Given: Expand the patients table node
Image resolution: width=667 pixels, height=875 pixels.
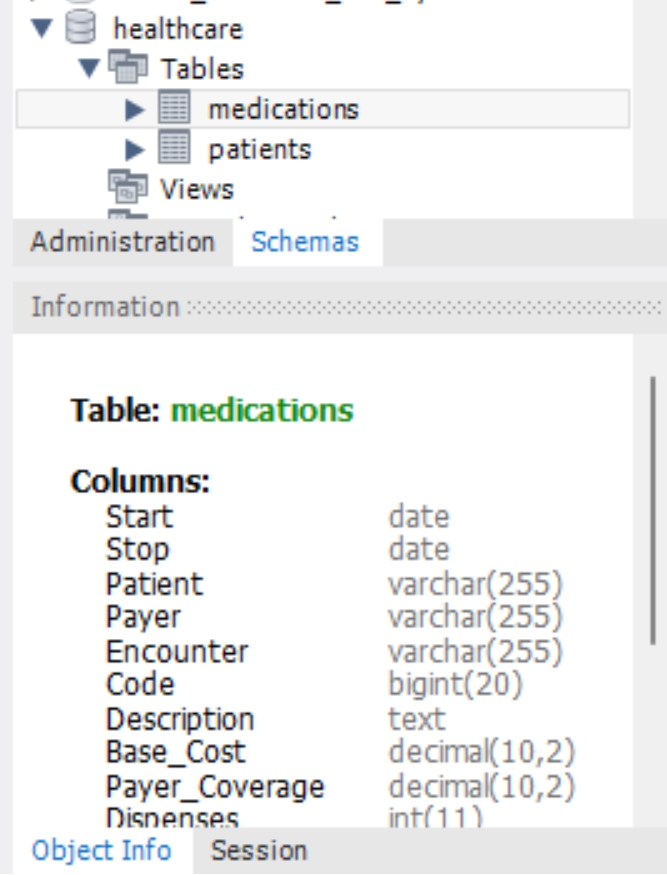Looking at the screenshot, I should click(x=135, y=150).
